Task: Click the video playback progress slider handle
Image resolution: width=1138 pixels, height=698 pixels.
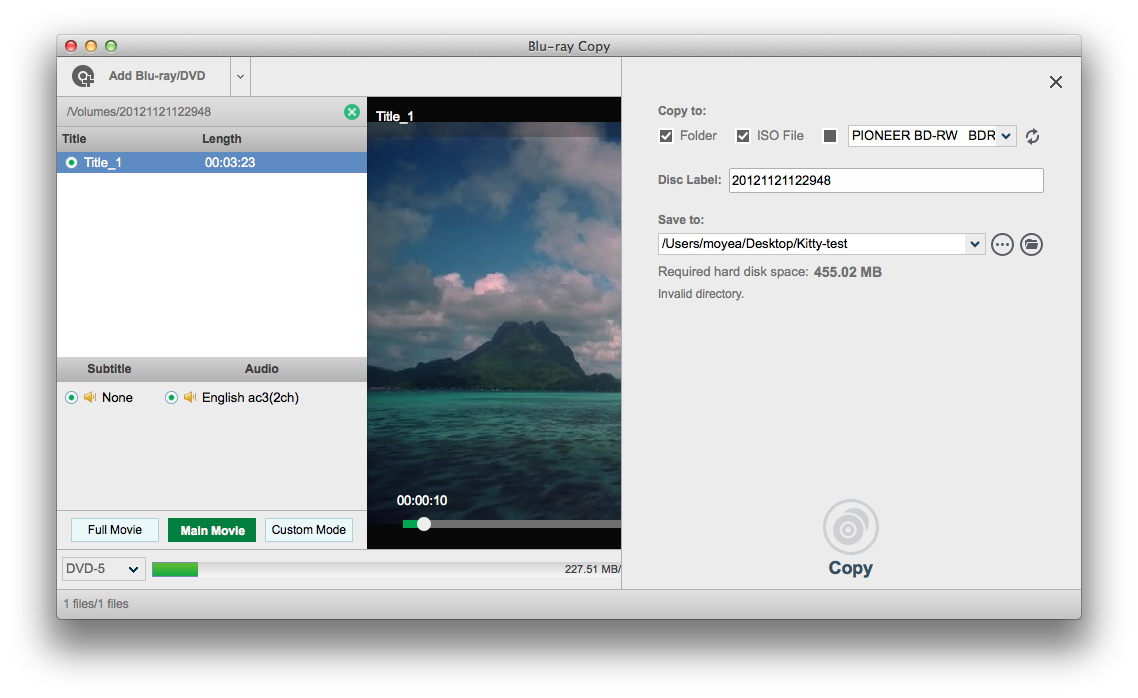Action: coord(424,524)
